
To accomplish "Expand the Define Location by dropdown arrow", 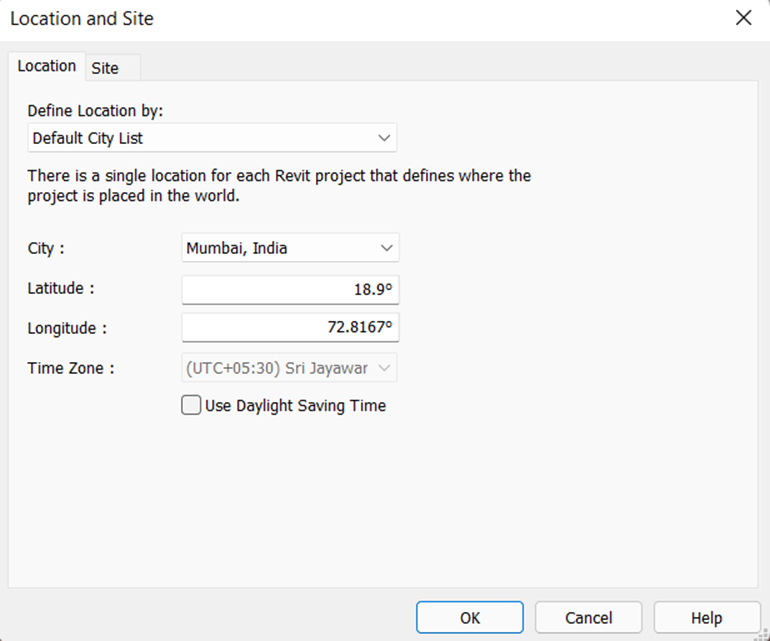I will 384,138.
